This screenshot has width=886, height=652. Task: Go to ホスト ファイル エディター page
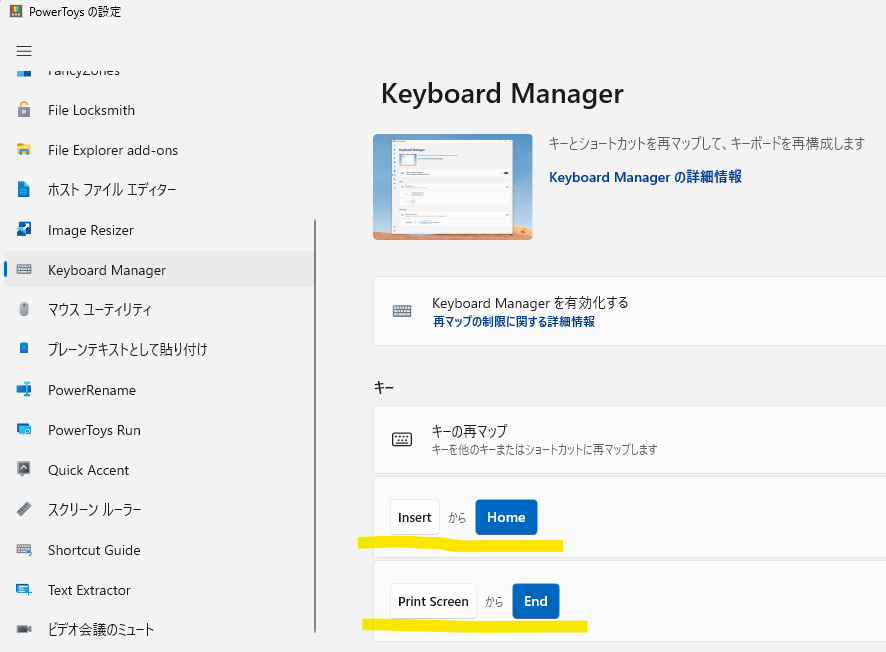click(x=159, y=190)
